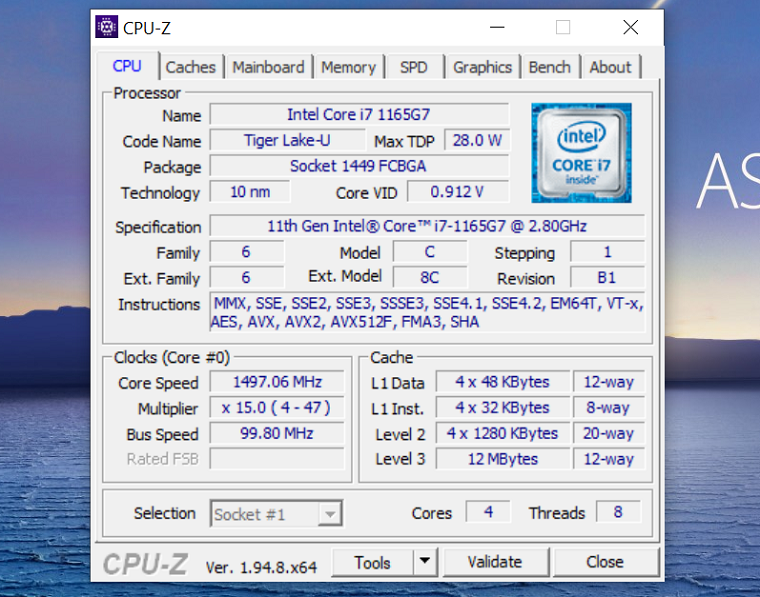Click the Technology value '10 nm'
The width and height of the screenshot is (760, 597).
(x=250, y=191)
